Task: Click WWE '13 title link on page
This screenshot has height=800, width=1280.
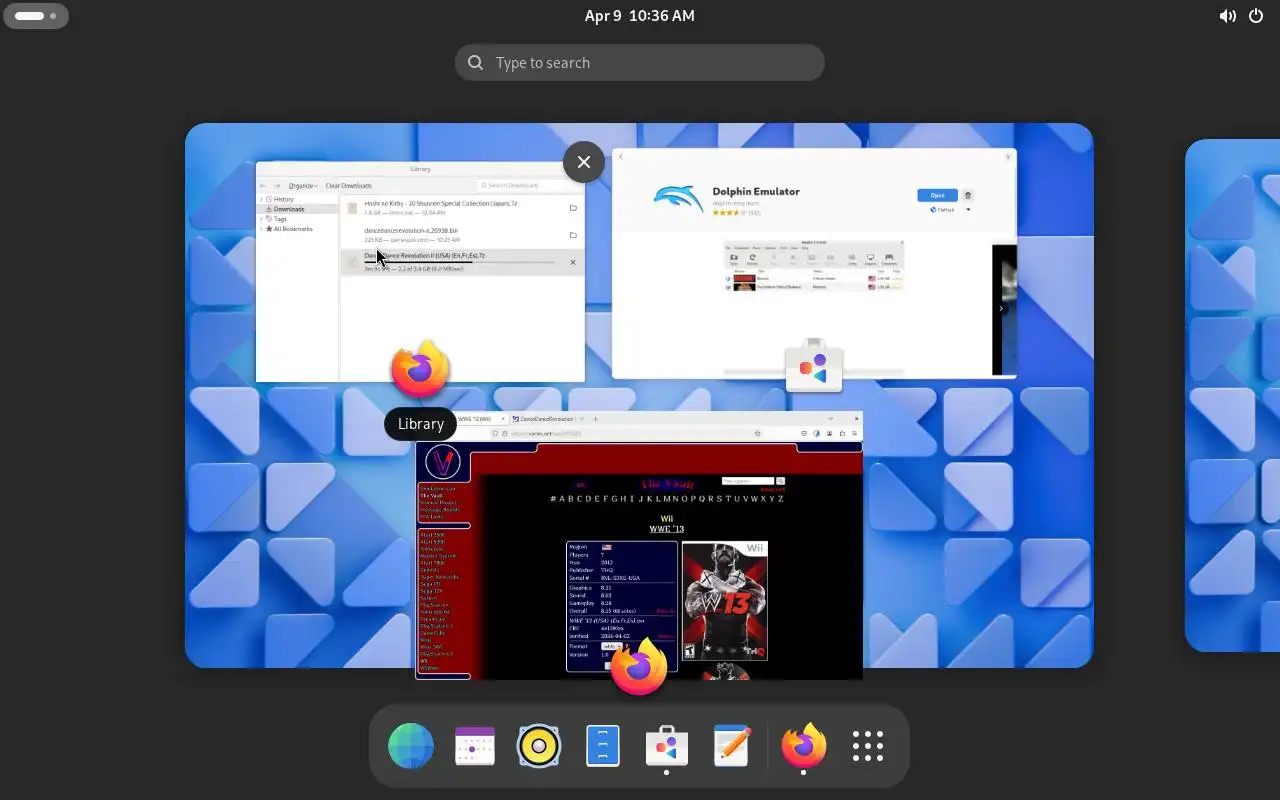Action: point(667,529)
